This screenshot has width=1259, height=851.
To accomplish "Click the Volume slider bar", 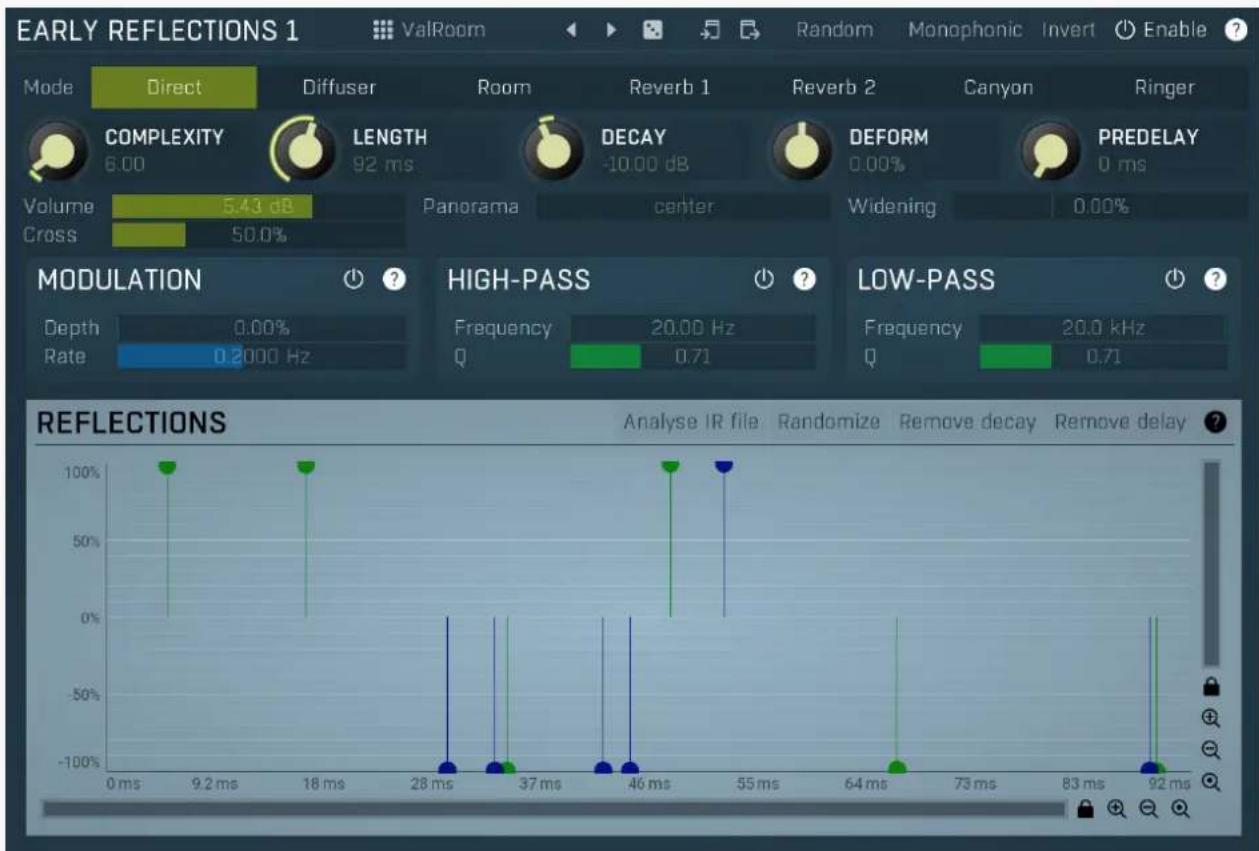I will click(258, 207).
